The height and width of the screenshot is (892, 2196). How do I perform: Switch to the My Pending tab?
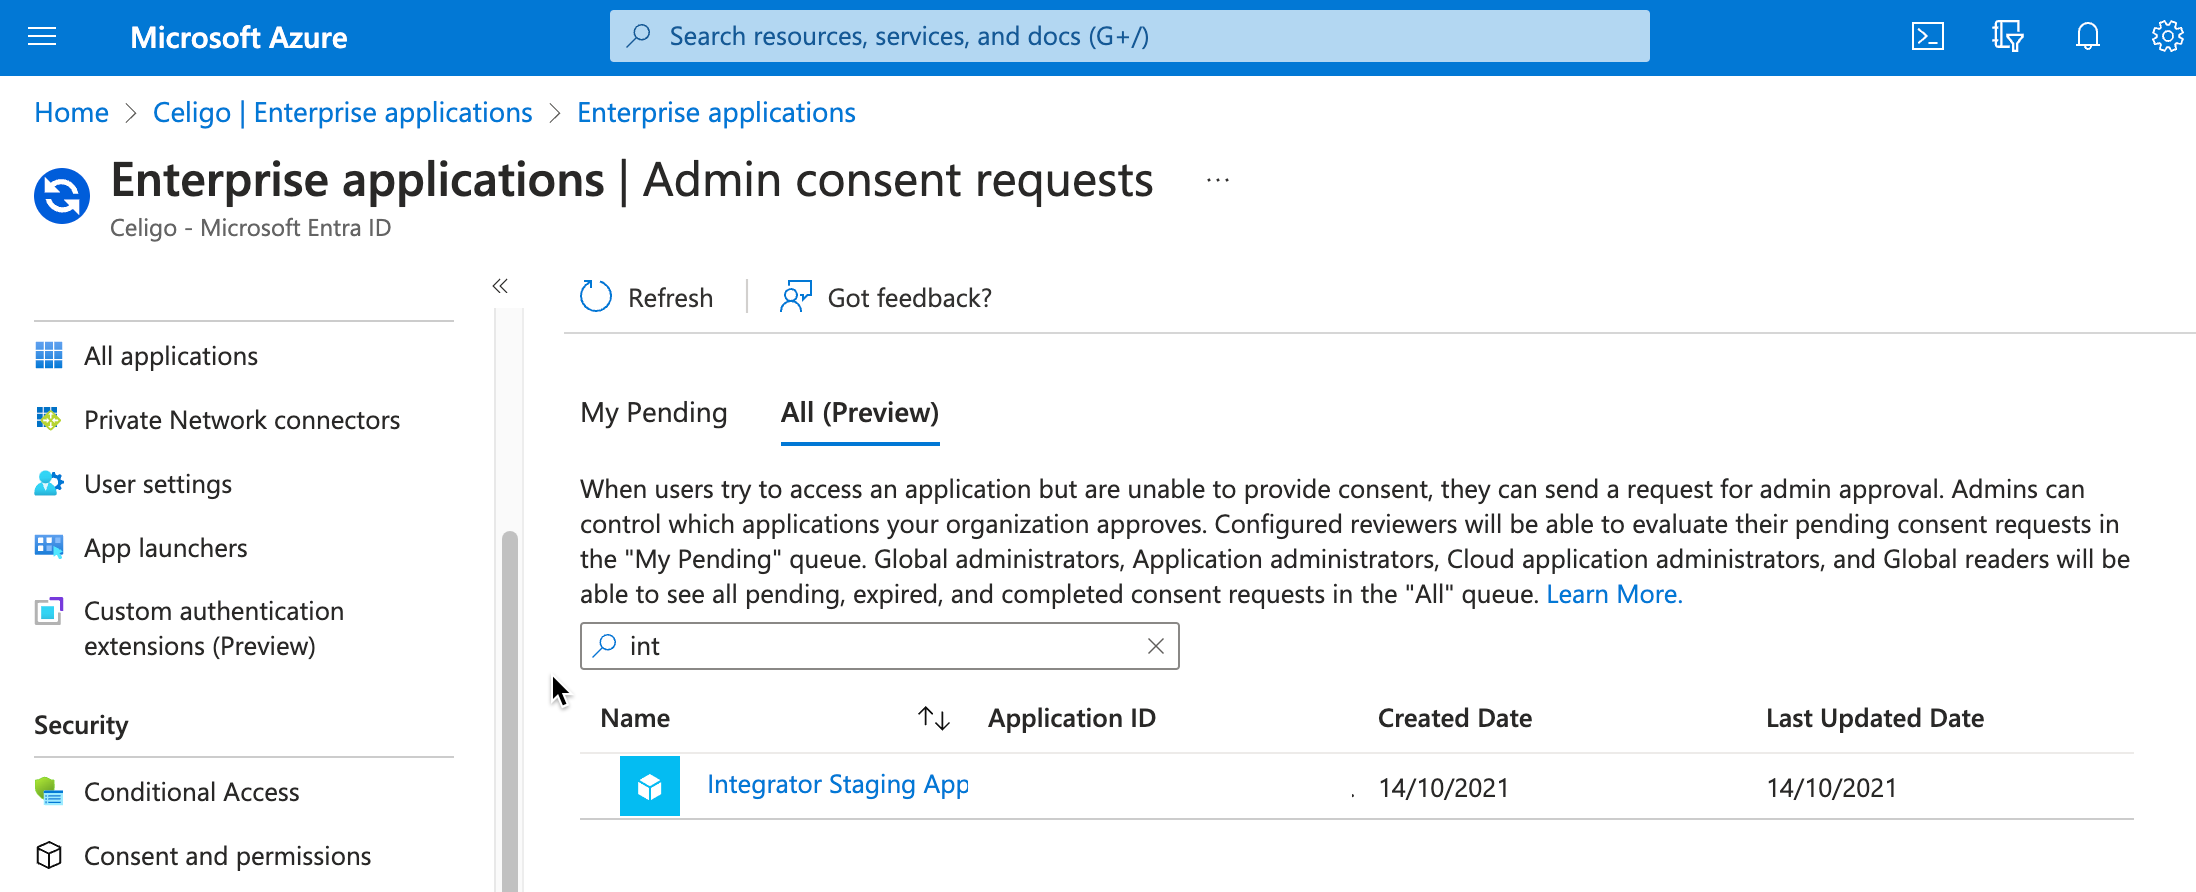coord(654,412)
